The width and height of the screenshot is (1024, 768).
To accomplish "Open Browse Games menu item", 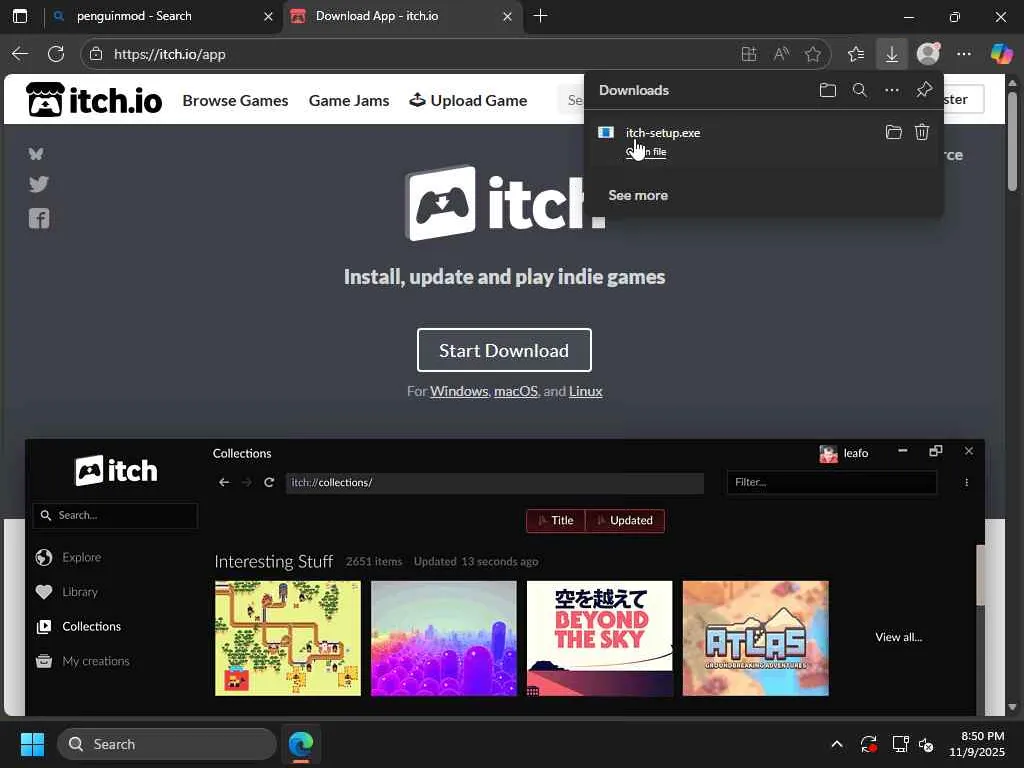I will point(235,101).
